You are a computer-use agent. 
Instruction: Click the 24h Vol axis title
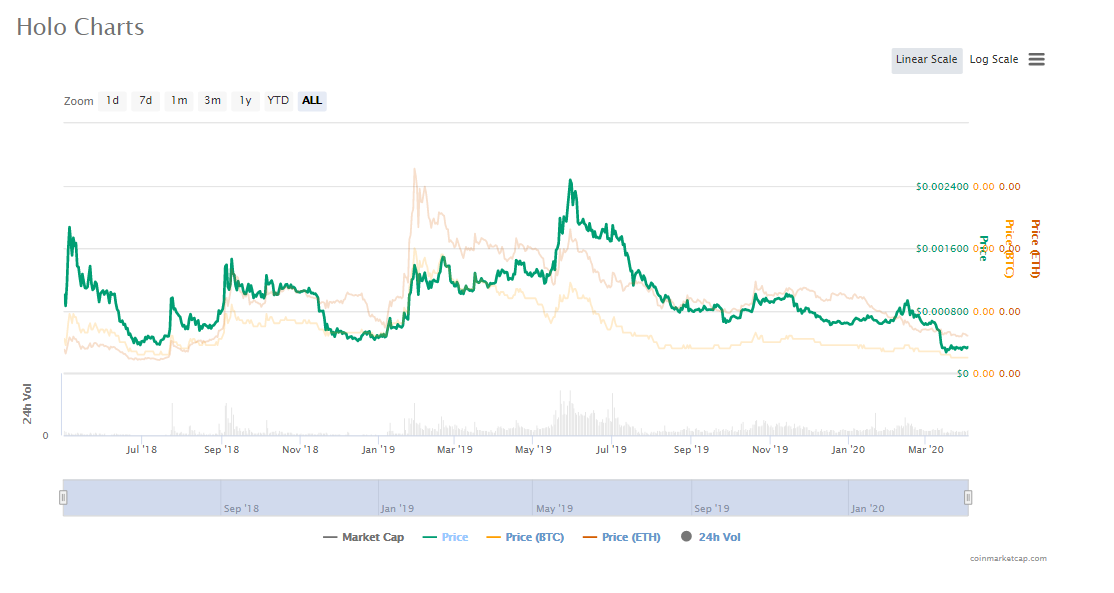click(27, 404)
